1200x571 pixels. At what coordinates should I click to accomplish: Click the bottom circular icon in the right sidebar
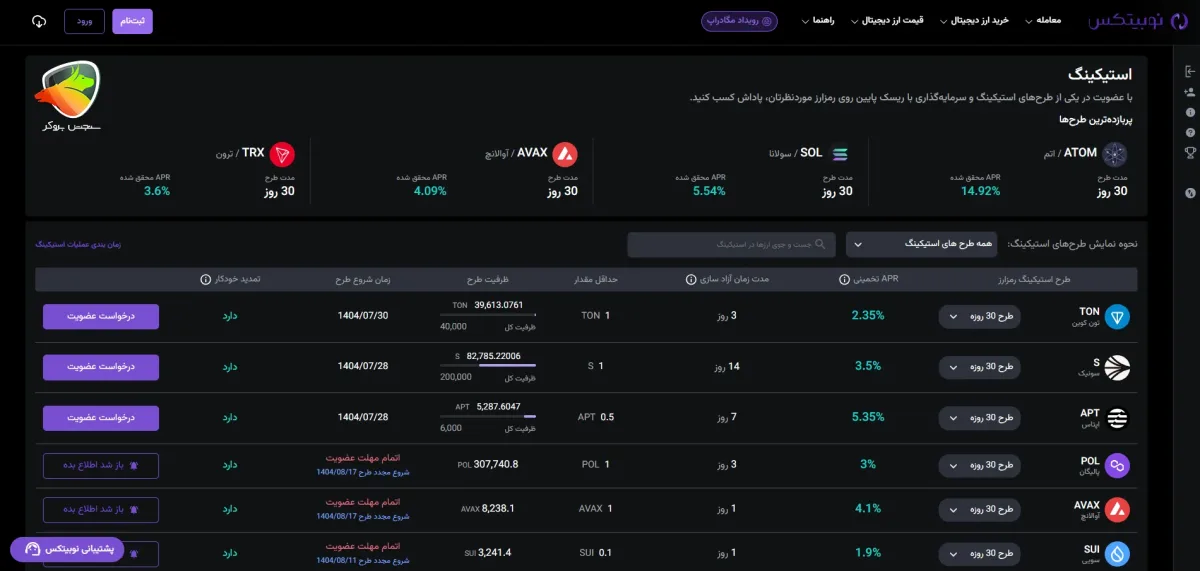tap(1190, 192)
